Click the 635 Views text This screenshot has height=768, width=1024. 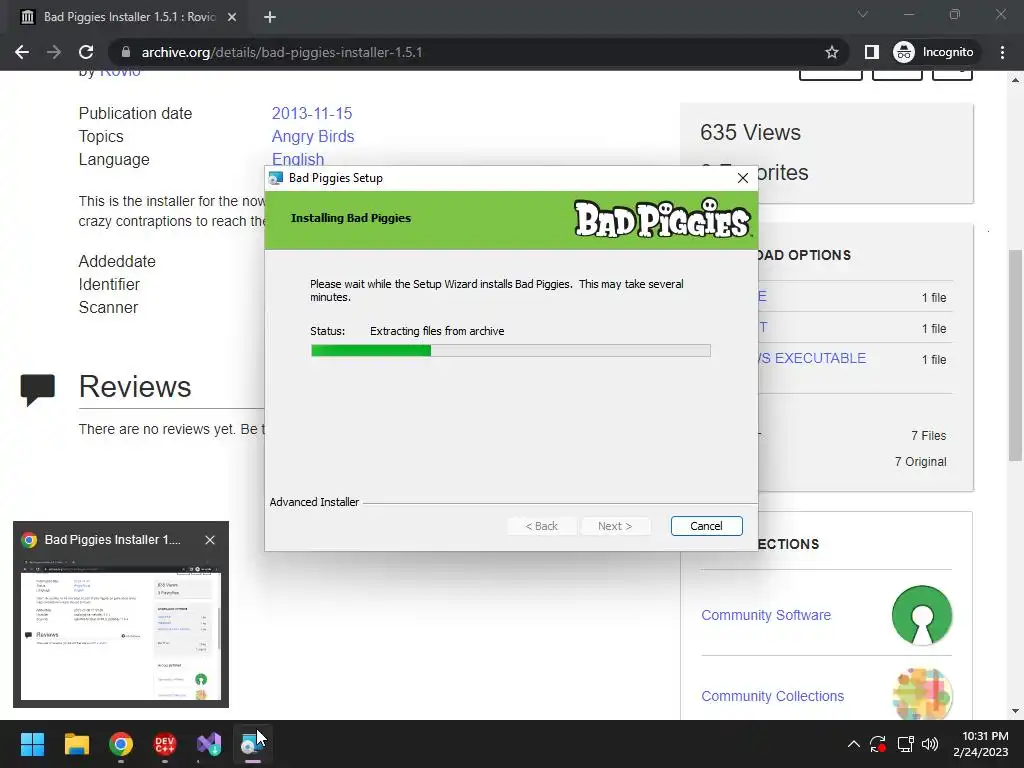pos(750,133)
